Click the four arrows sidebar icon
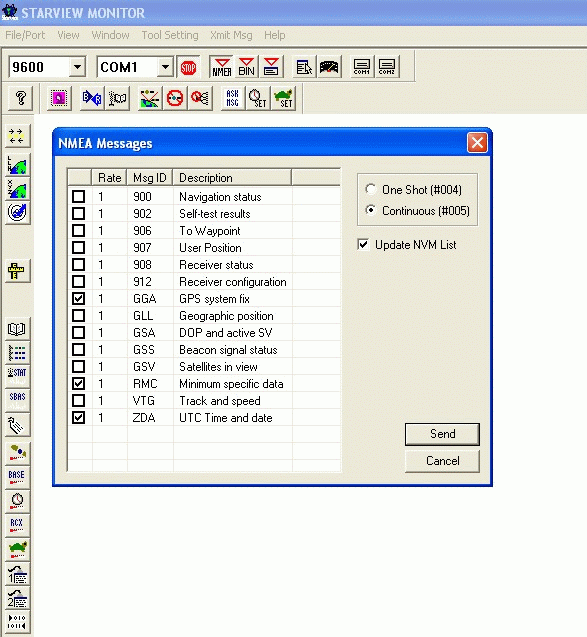 [17, 136]
